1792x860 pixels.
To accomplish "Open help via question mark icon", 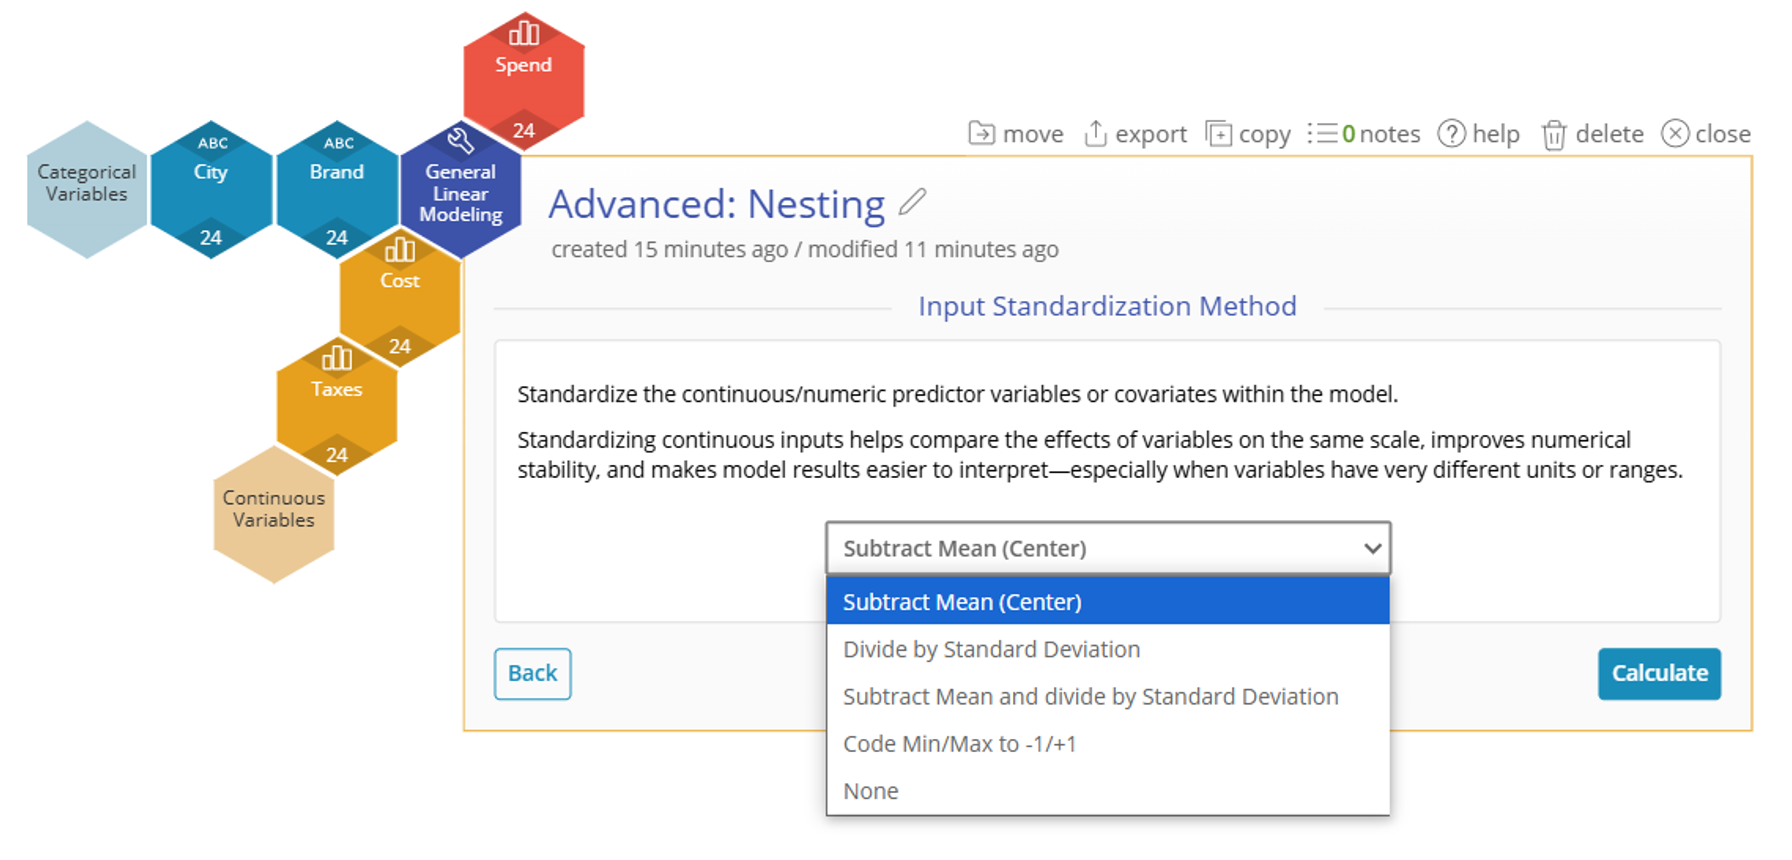I will (1451, 133).
